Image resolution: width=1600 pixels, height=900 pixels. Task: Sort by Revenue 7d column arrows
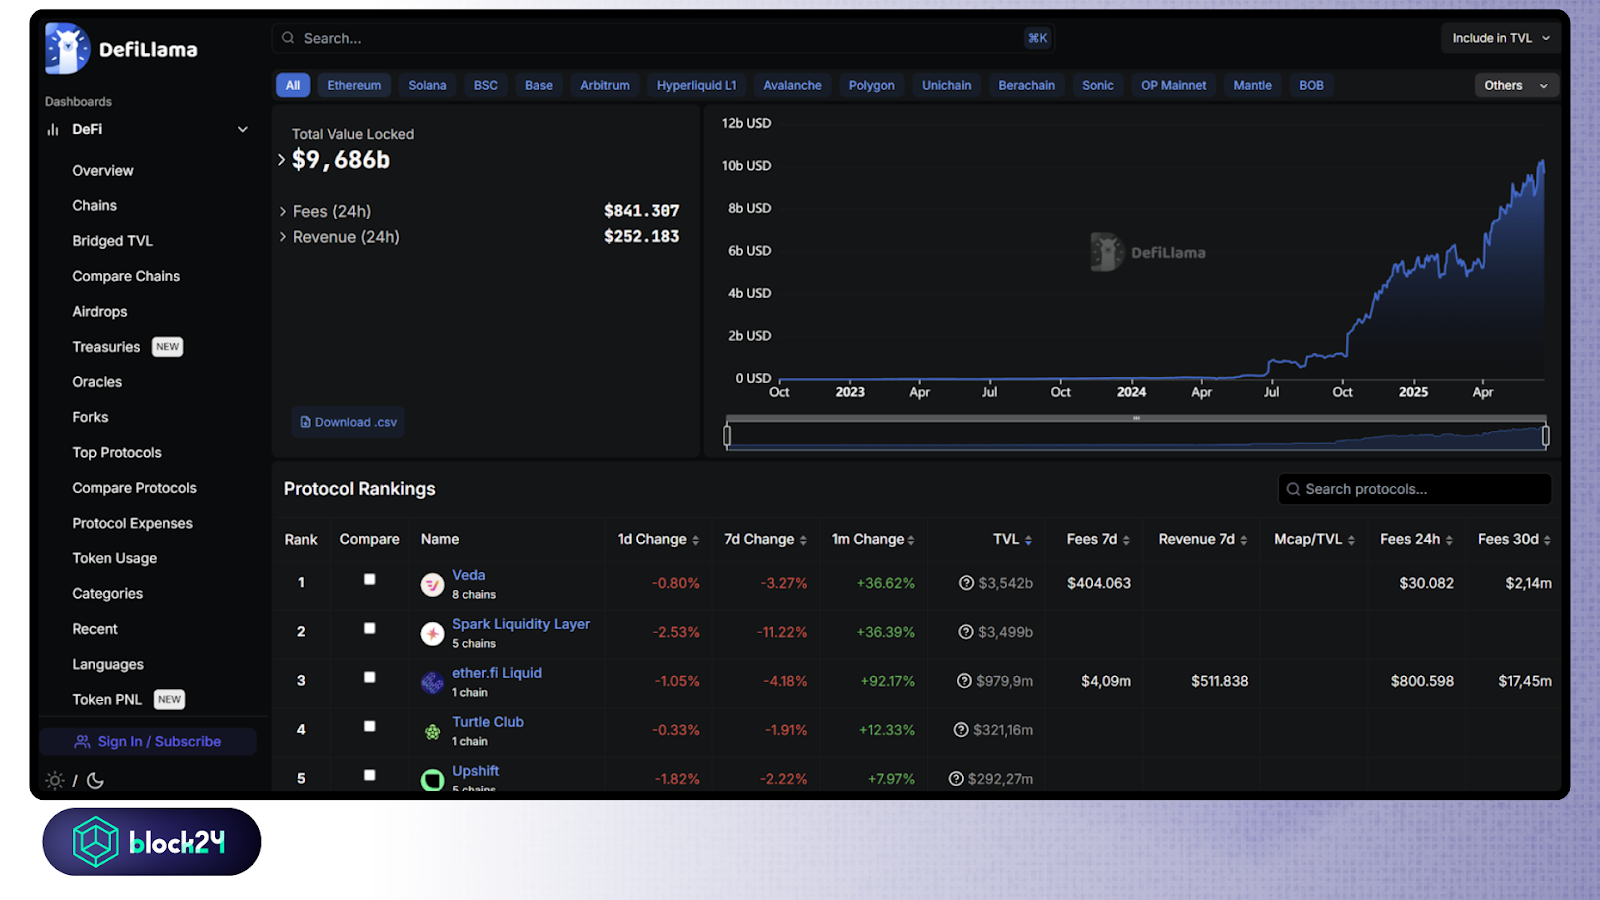point(1244,540)
